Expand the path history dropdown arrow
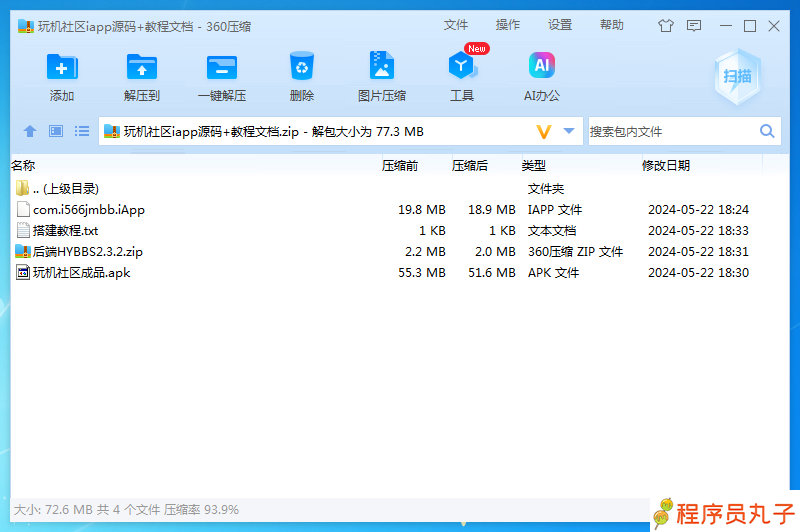800x532 pixels. pyautogui.click(x=569, y=131)
